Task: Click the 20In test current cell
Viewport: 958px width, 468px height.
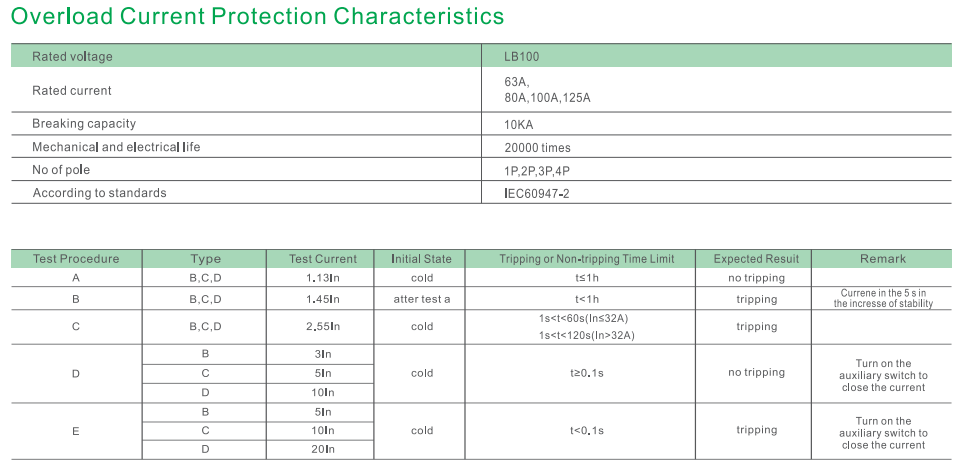Action: [323, 450]
